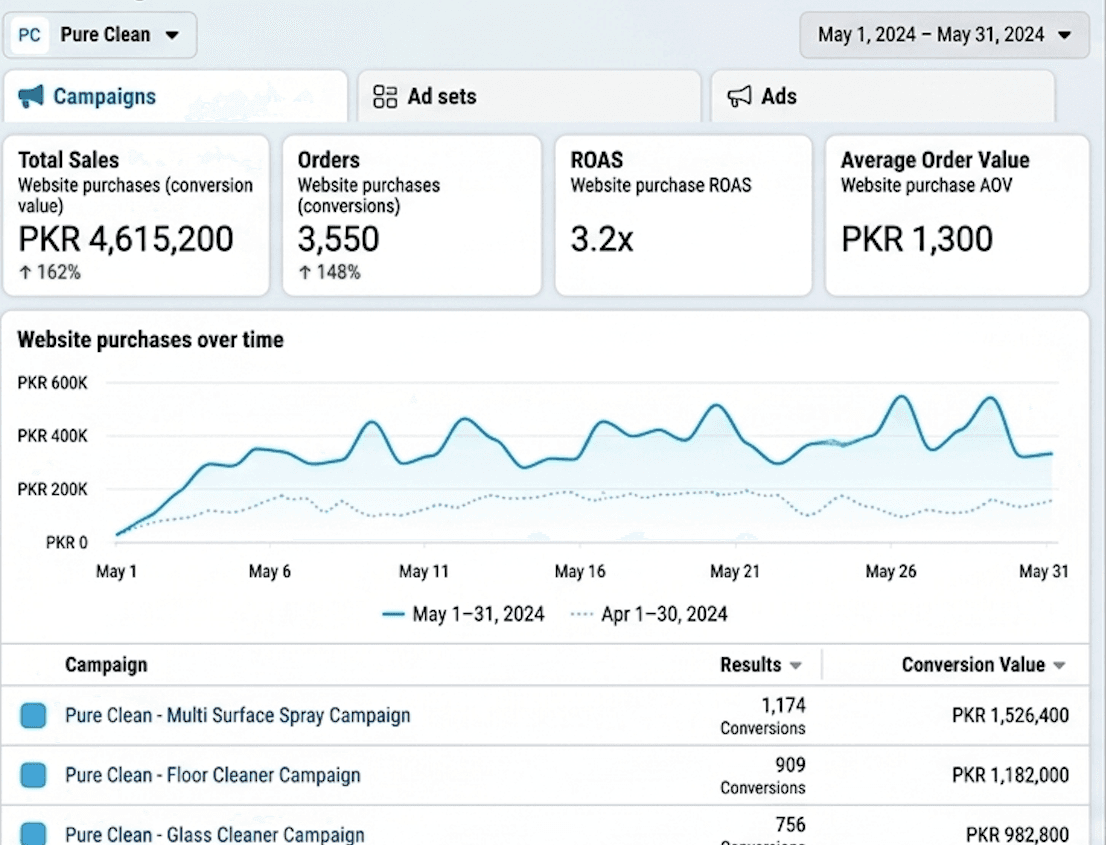Click the PKR 200K axis label
Image resolution: width=1106 pixels, height=845 pixels.
point(53,490)
